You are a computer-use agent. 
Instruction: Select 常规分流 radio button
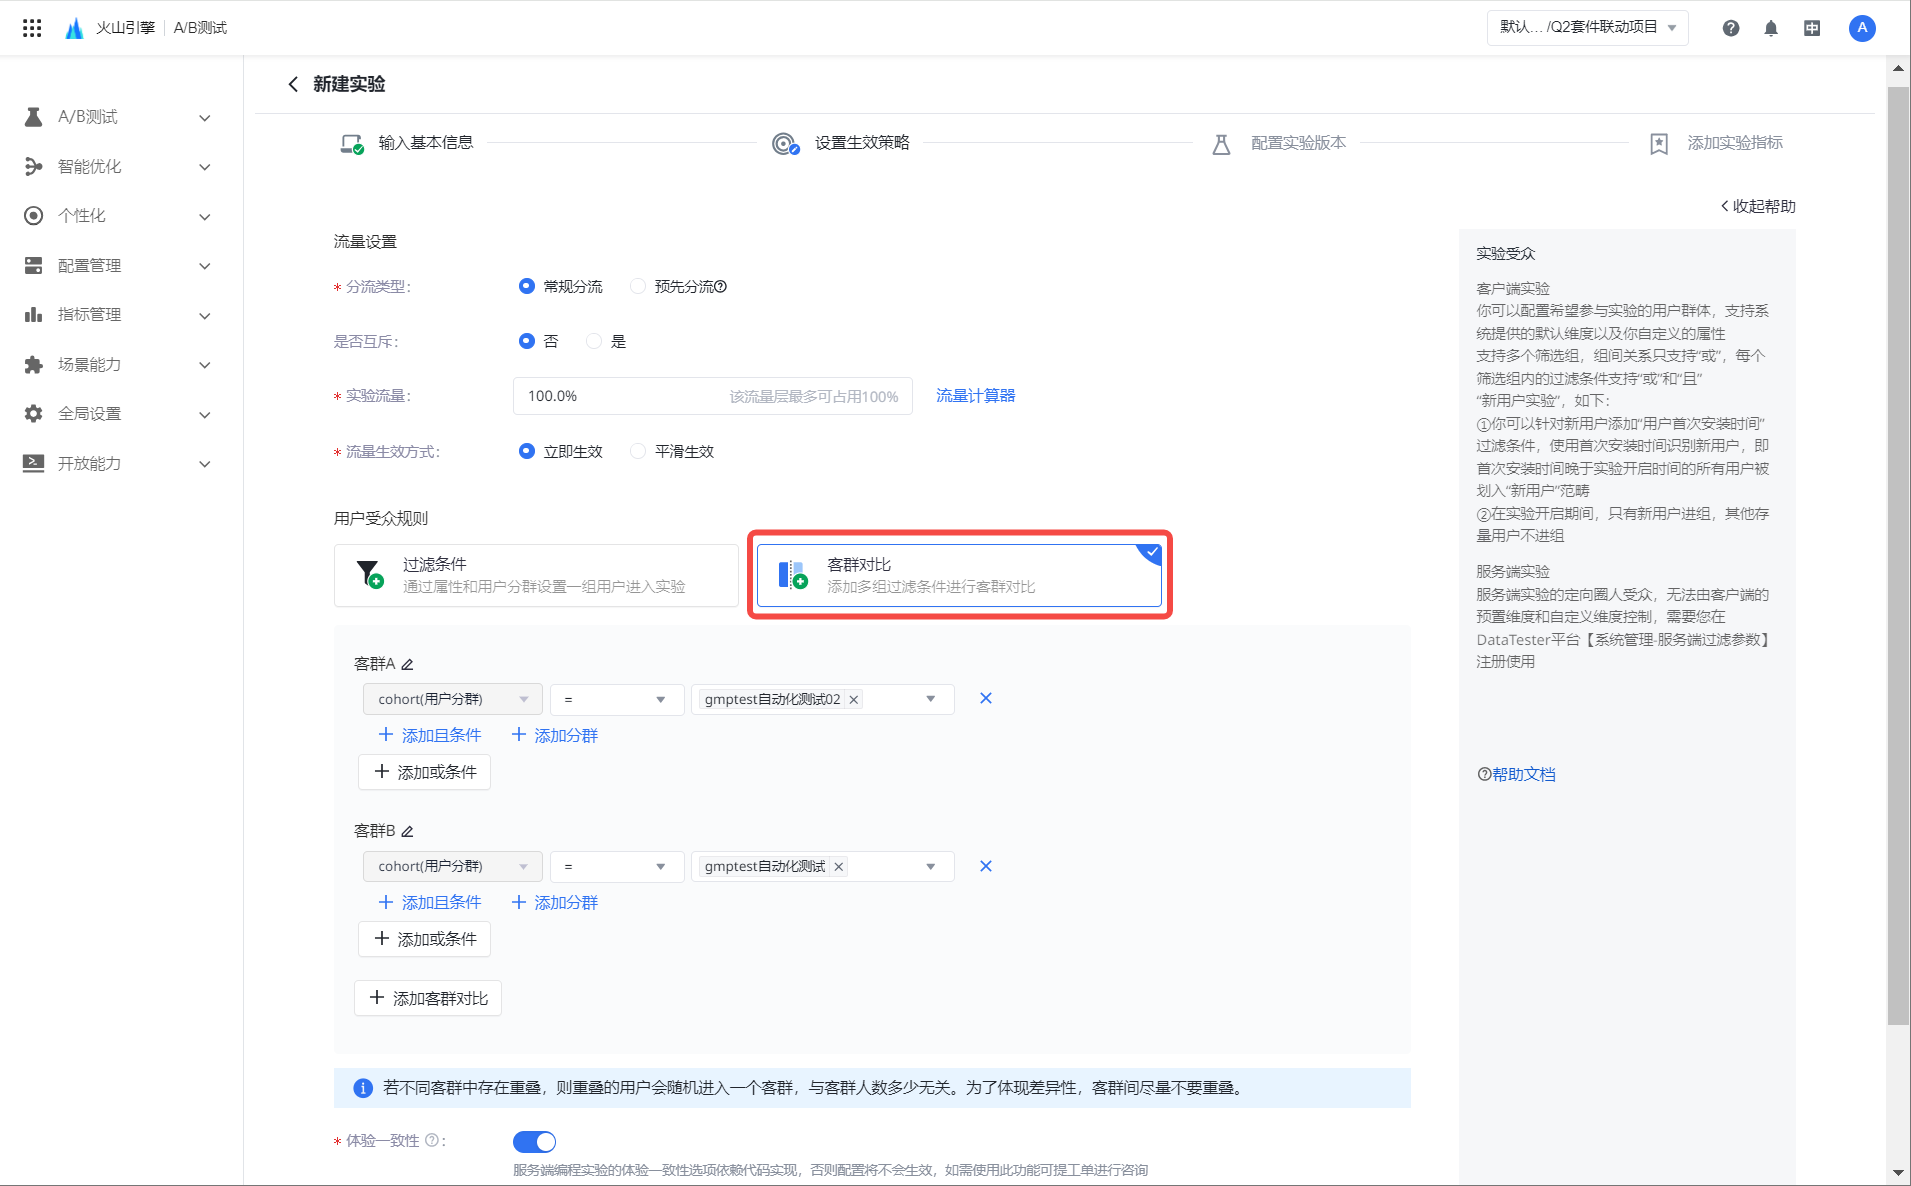[x=527, y=286]
